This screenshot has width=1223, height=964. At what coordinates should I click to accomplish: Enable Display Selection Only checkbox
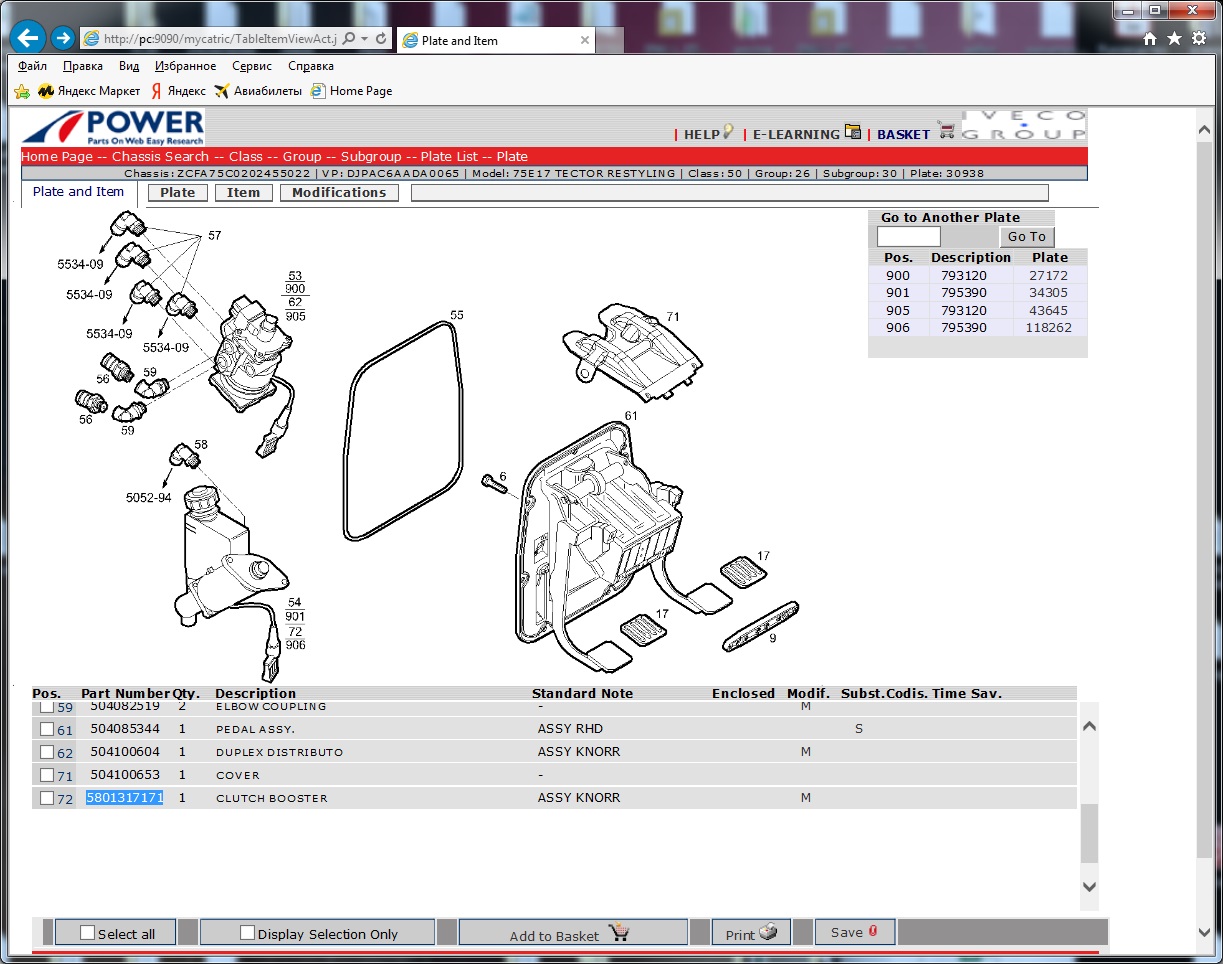click(247, 932)
